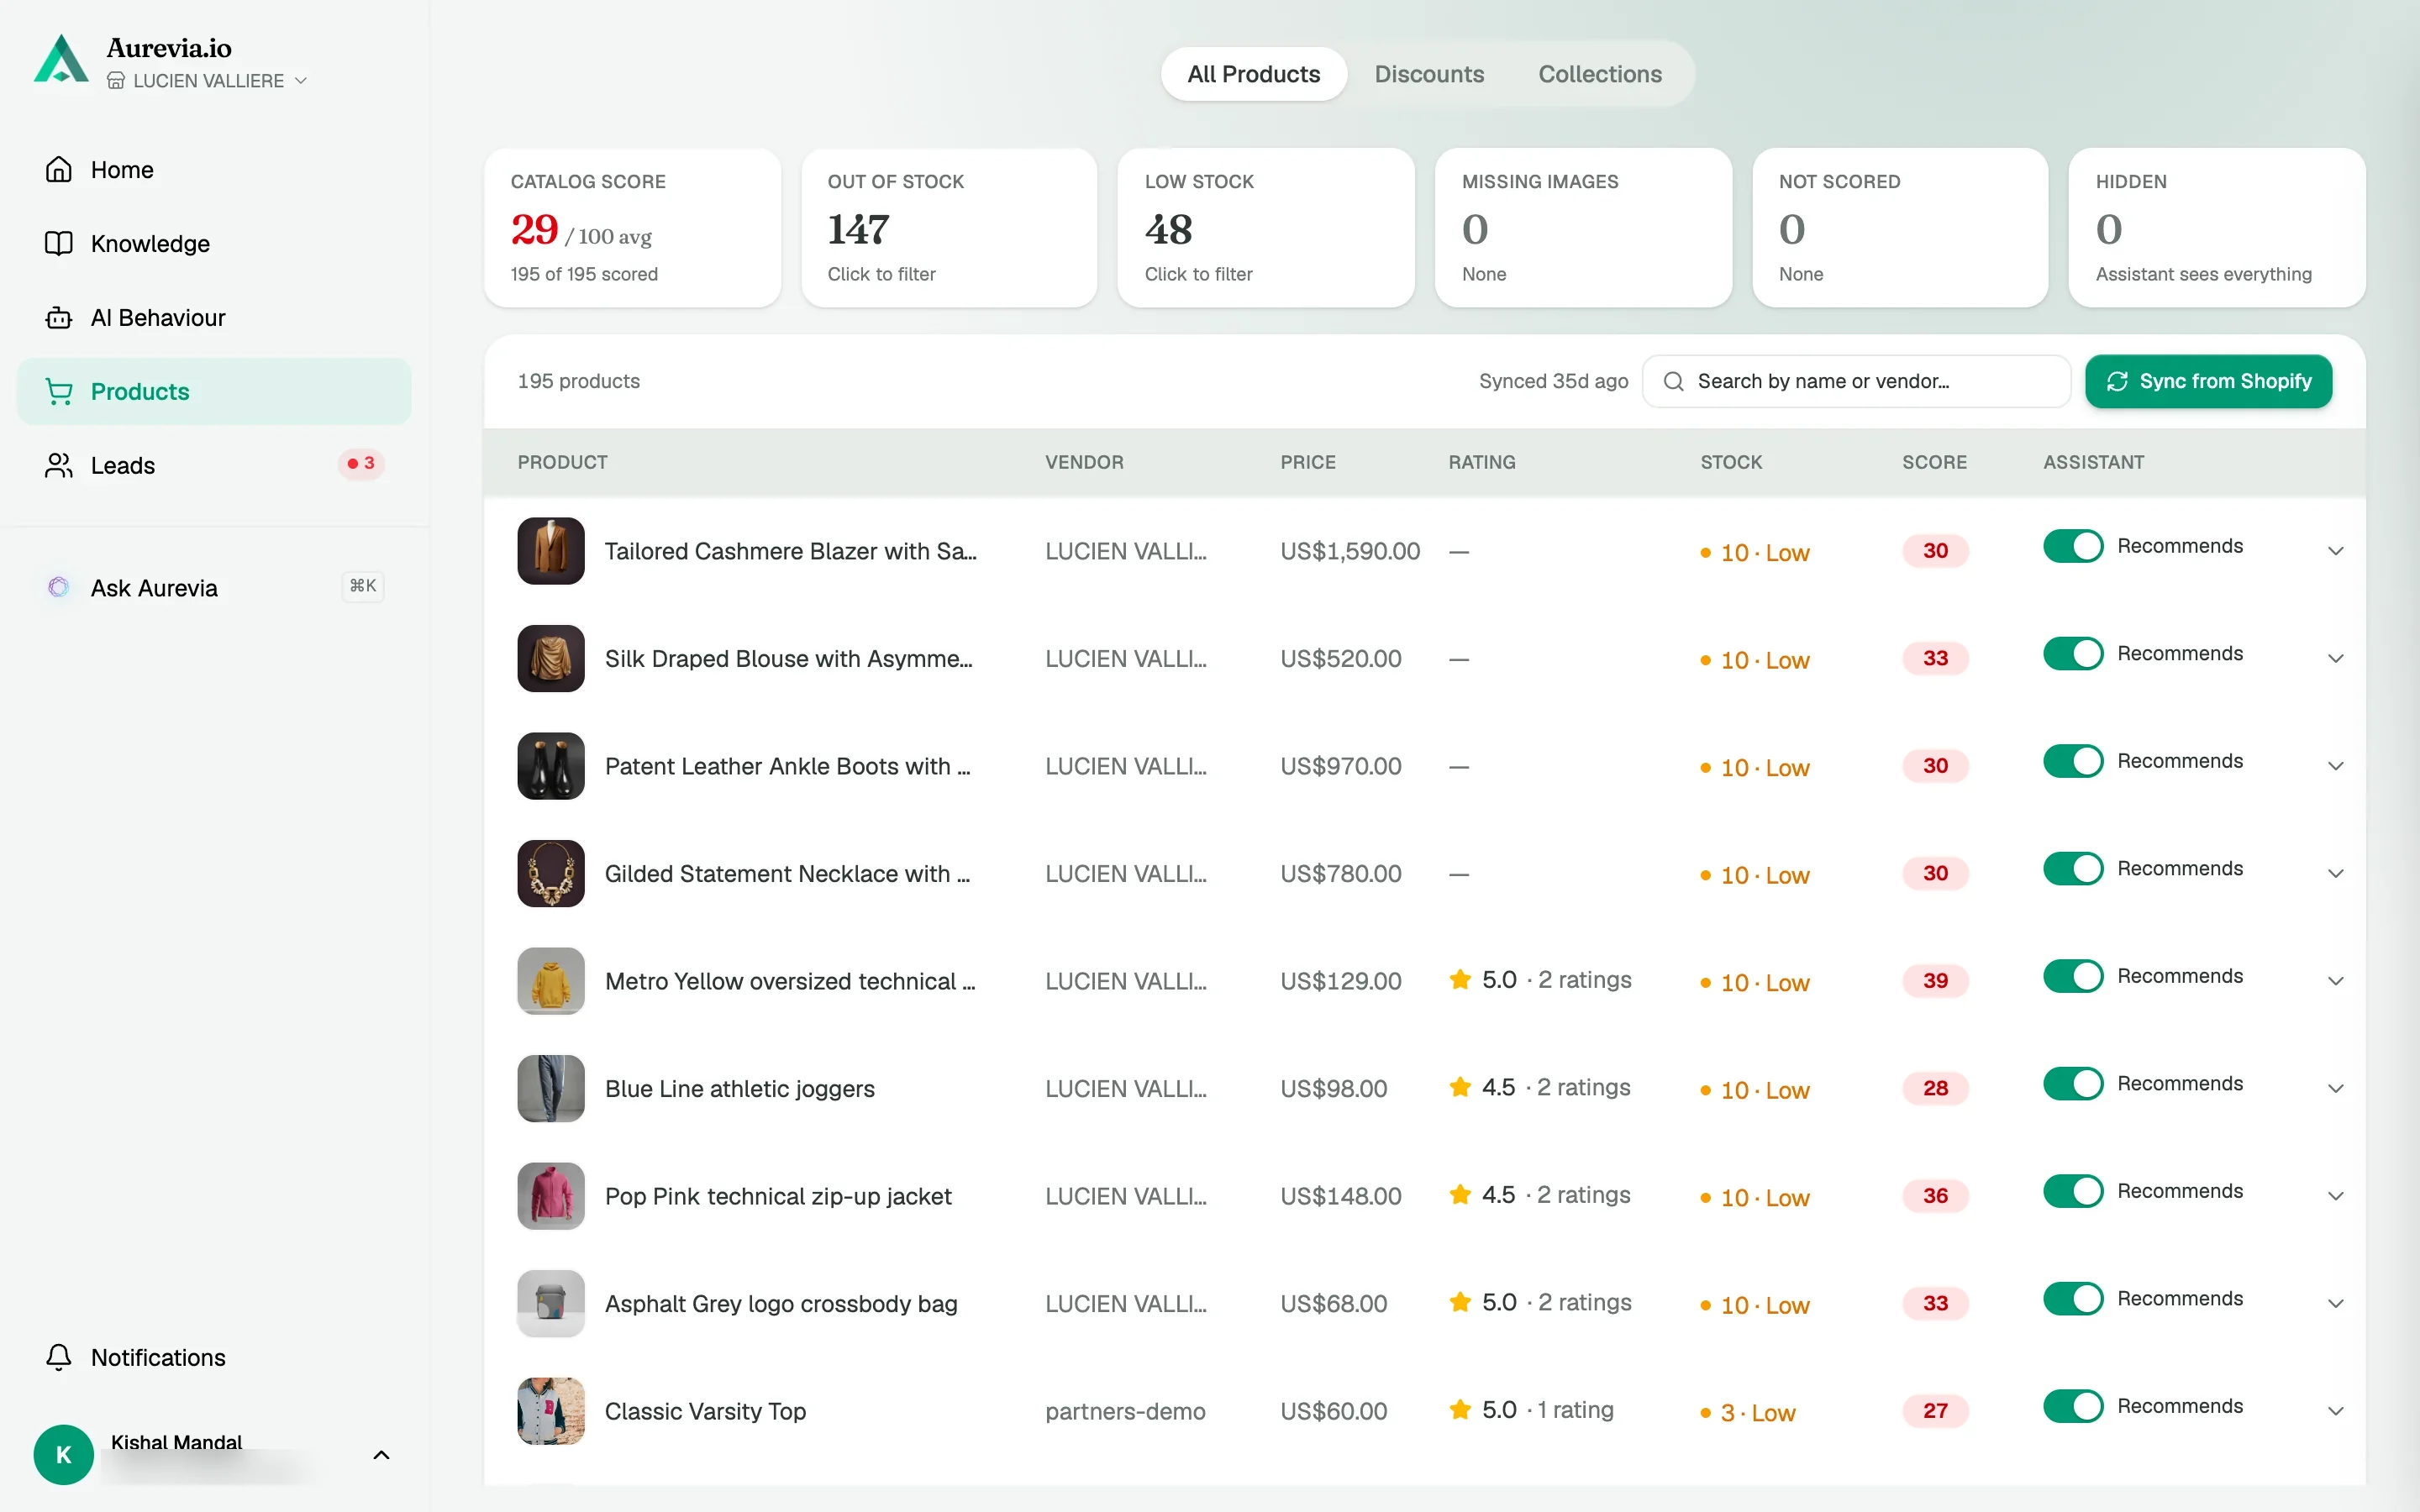Expand the Pop Pink zip-up jacket row

[2335, 1196]
